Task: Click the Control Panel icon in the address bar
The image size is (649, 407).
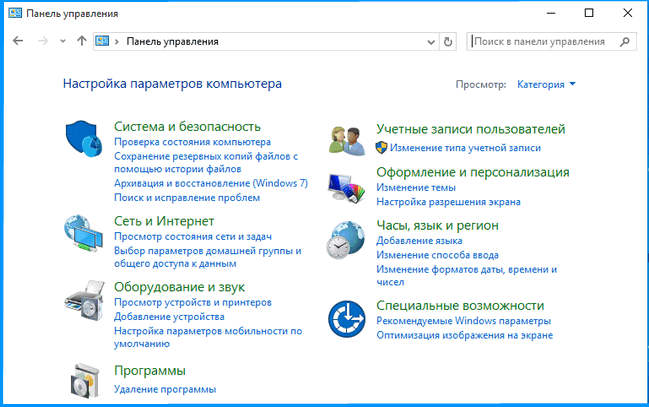Action: pos(102,41)
